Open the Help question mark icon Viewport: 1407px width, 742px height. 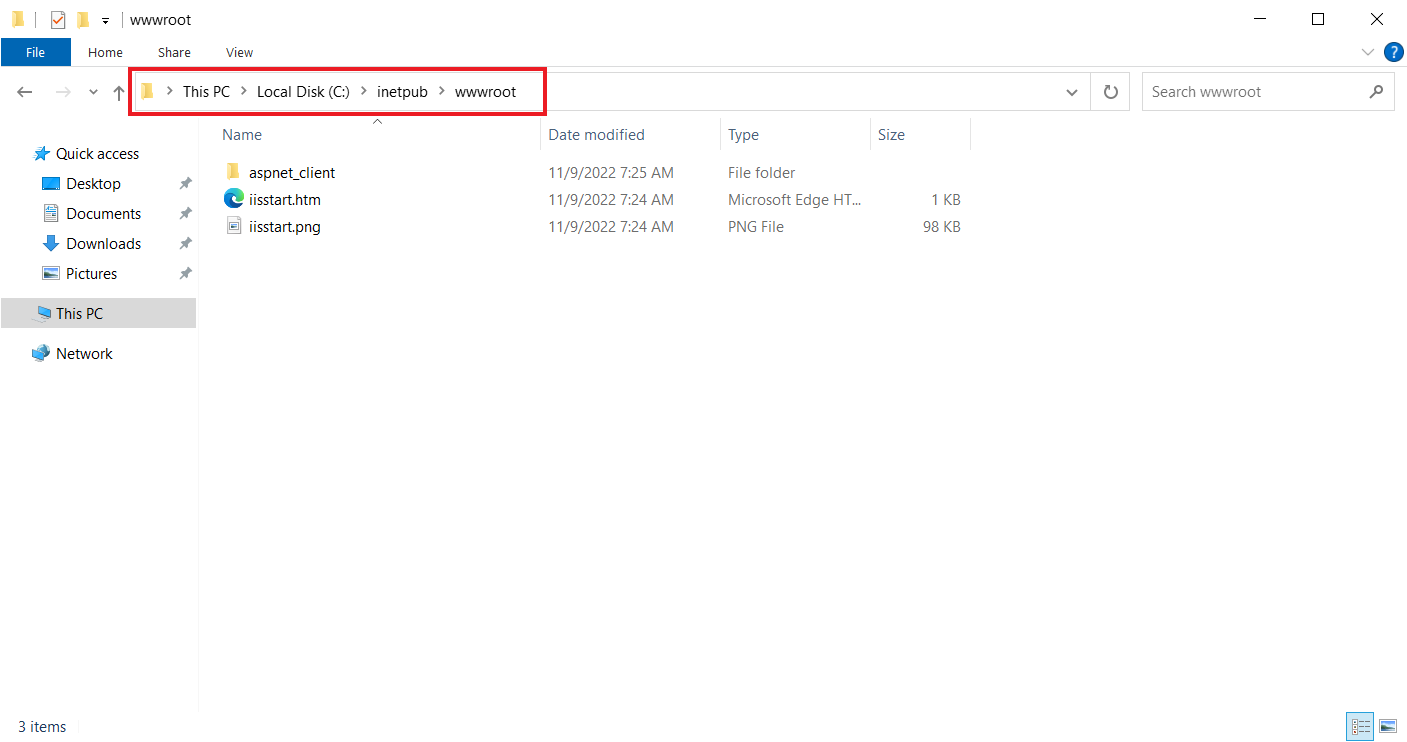(1393, 52)
